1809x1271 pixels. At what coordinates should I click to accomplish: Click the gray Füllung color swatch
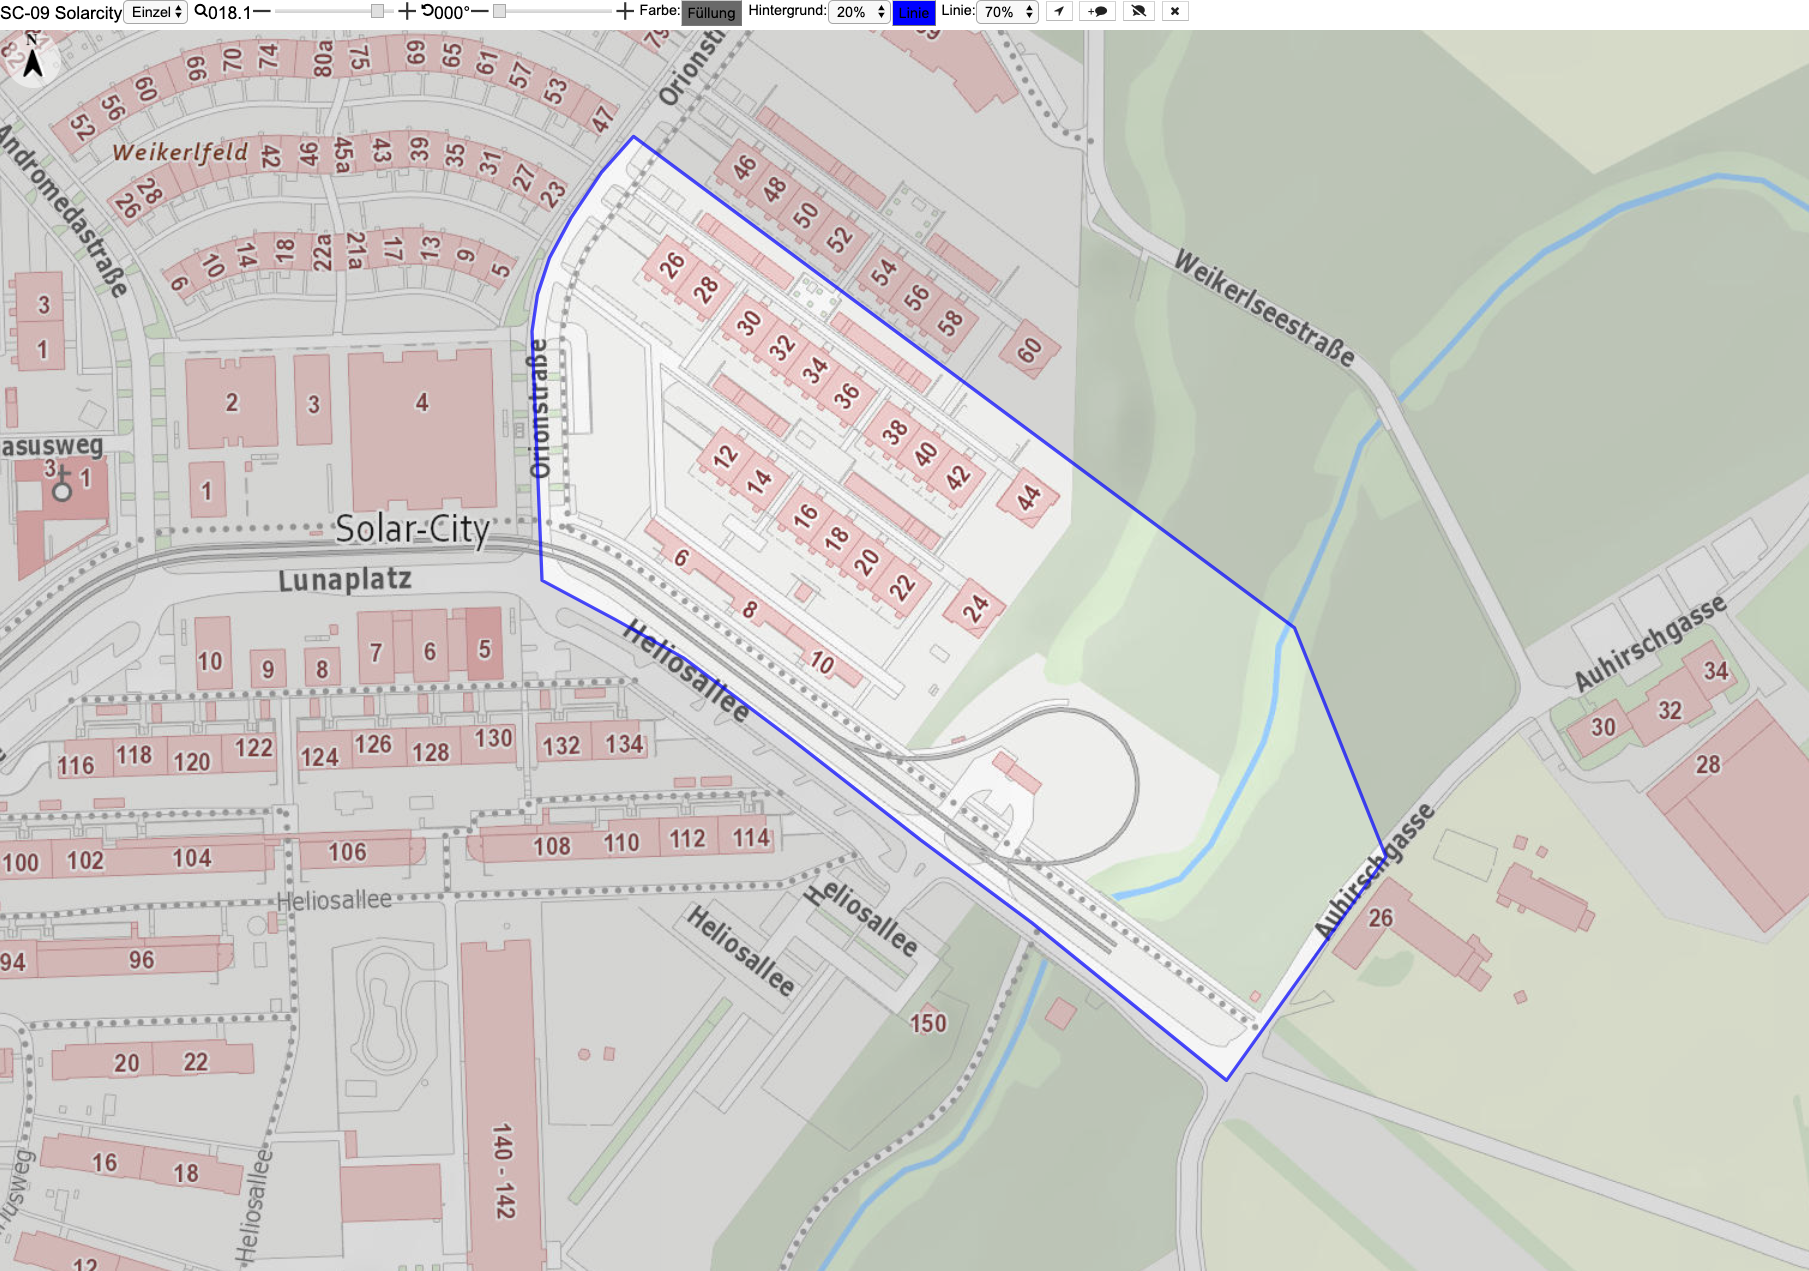pyautogui.click(x=711, y=13)
